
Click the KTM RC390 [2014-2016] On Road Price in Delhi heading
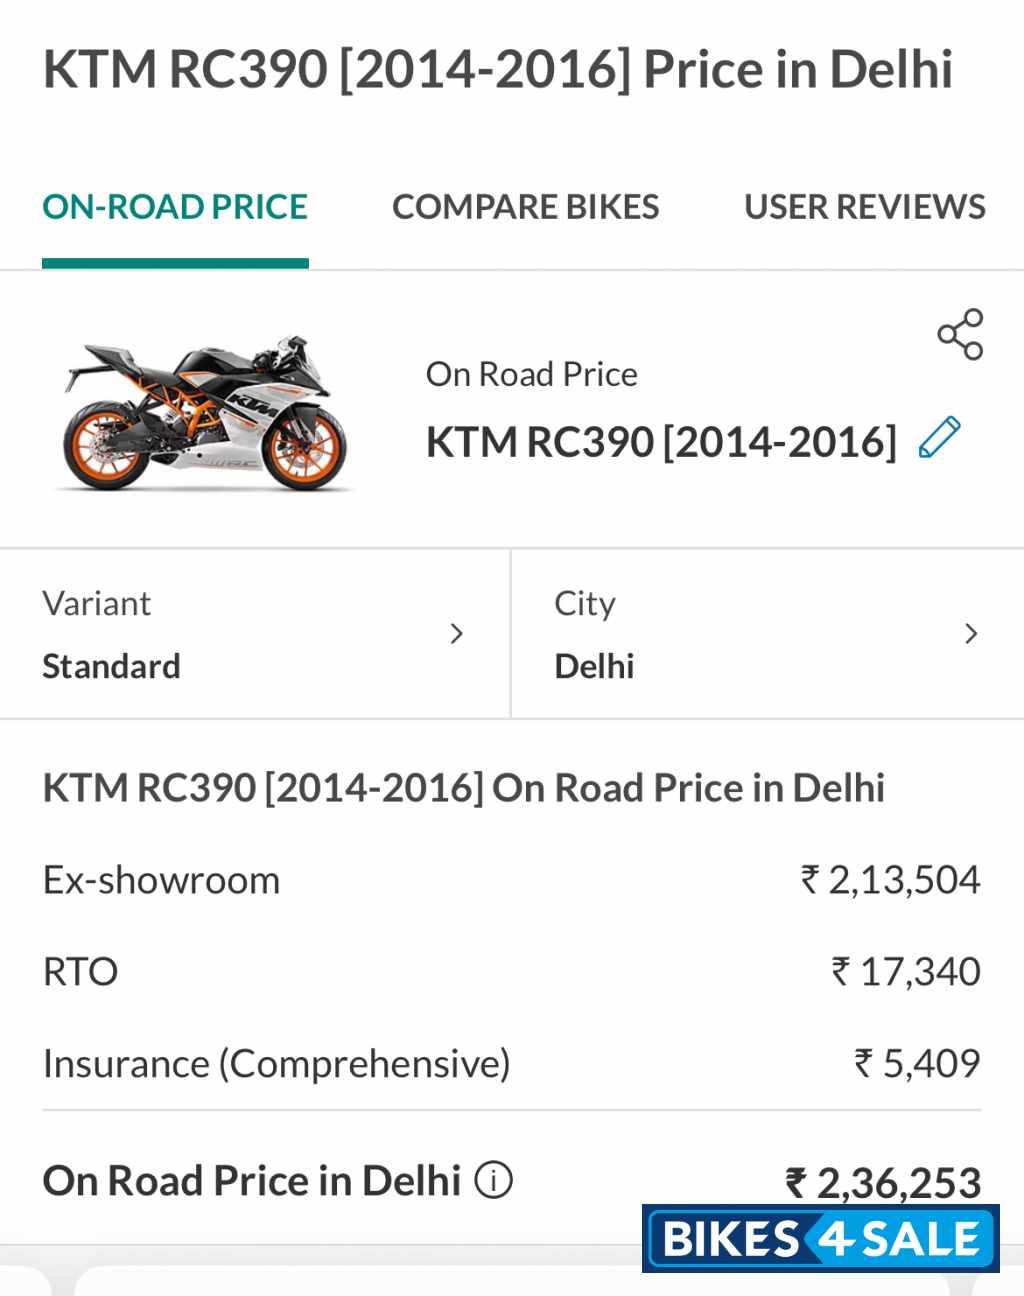(463, 787)
